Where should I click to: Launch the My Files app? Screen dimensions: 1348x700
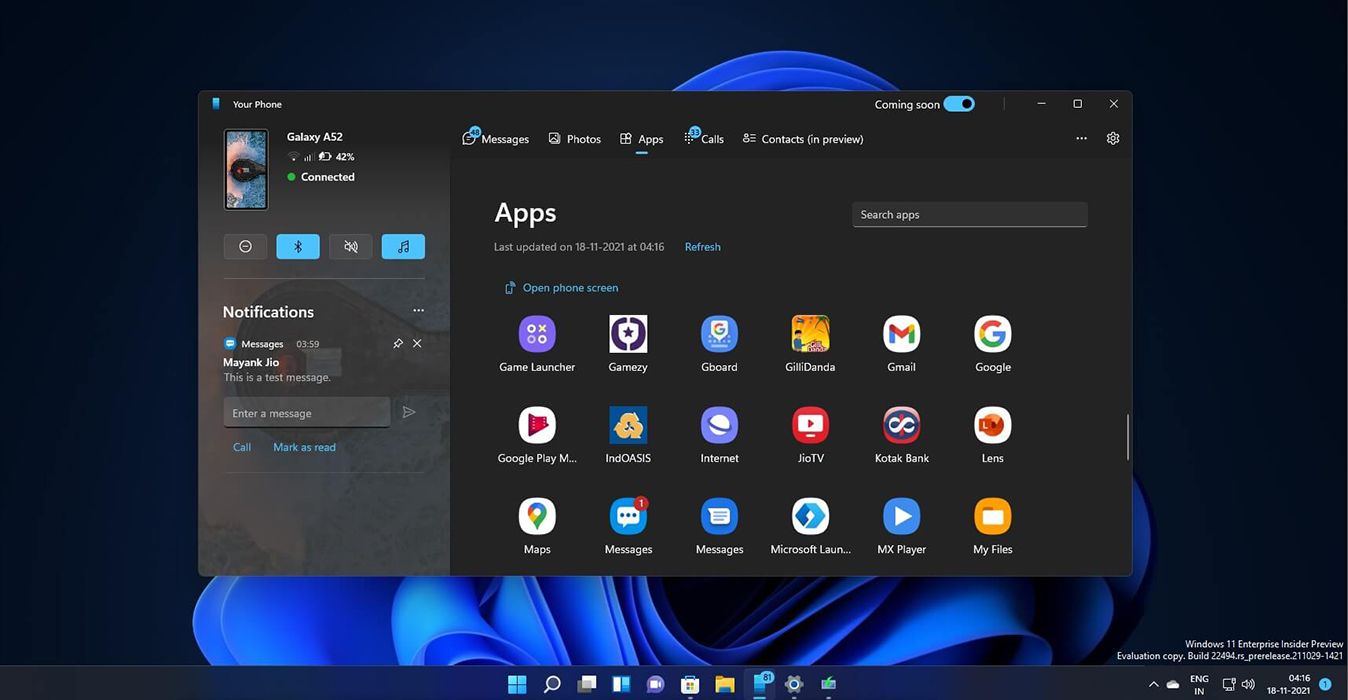tap(991, 515)
